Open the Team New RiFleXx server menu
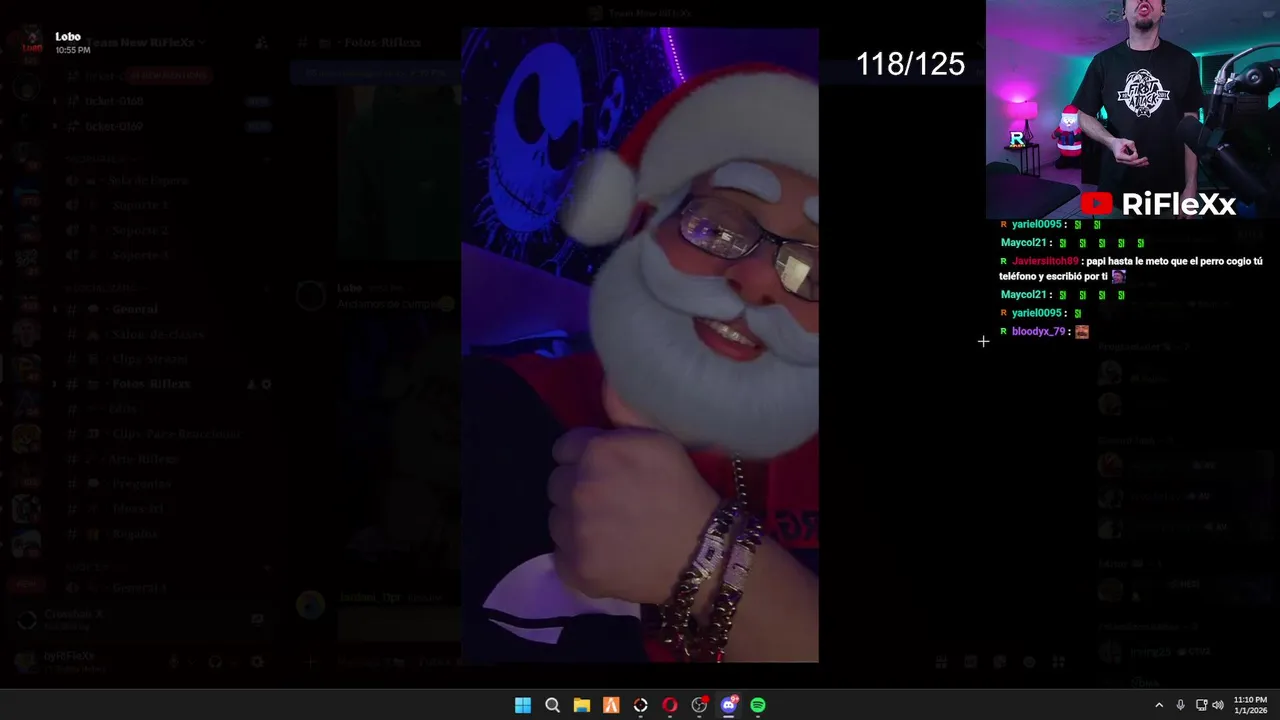This screenshot has height=720, width=1280. tap(146, 43)
